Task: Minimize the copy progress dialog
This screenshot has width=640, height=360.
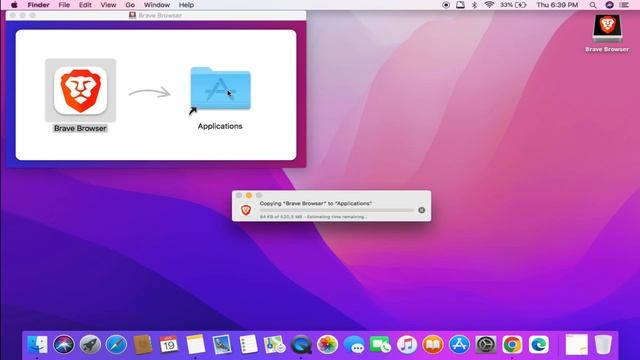Action: [249, 196]
